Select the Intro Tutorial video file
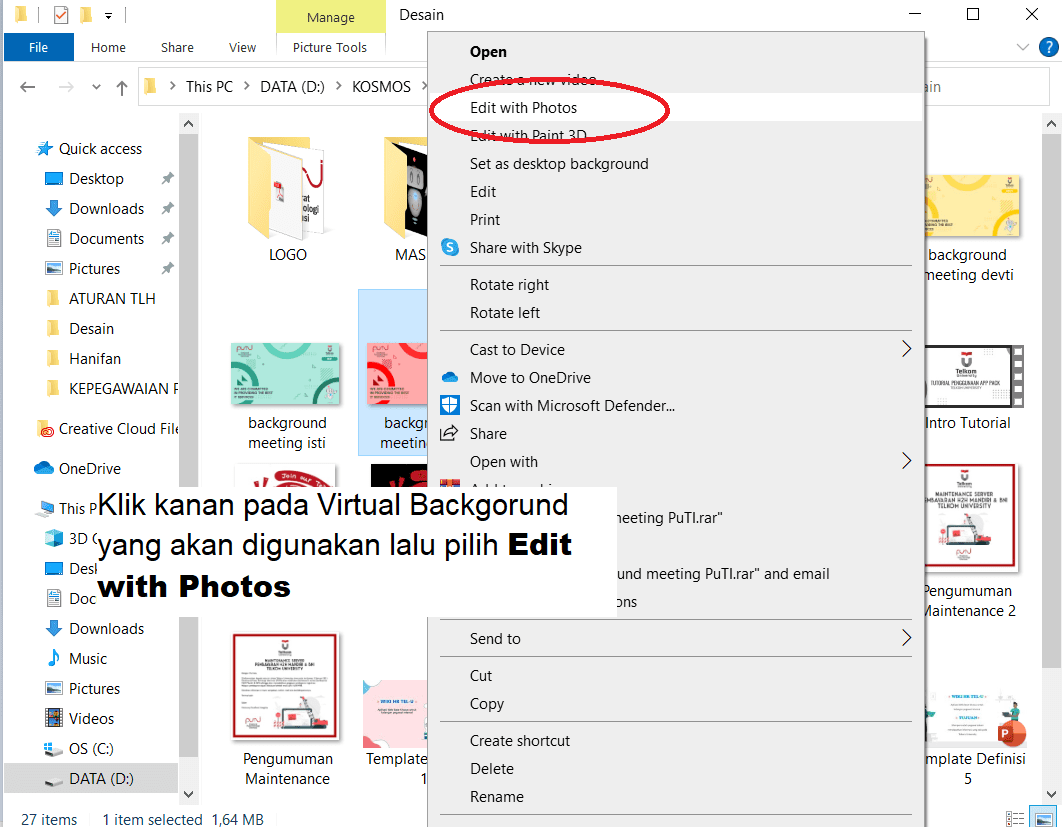The width and height of the screenshot is (1063, 827). (974, 388)
